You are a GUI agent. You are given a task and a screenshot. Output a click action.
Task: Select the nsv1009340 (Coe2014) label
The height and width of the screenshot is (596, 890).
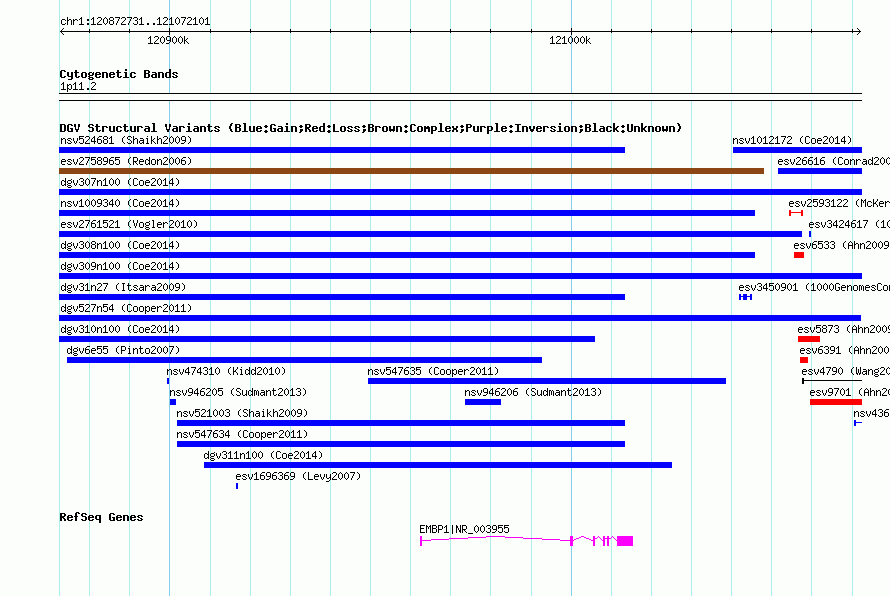click(x=120, y=203)
